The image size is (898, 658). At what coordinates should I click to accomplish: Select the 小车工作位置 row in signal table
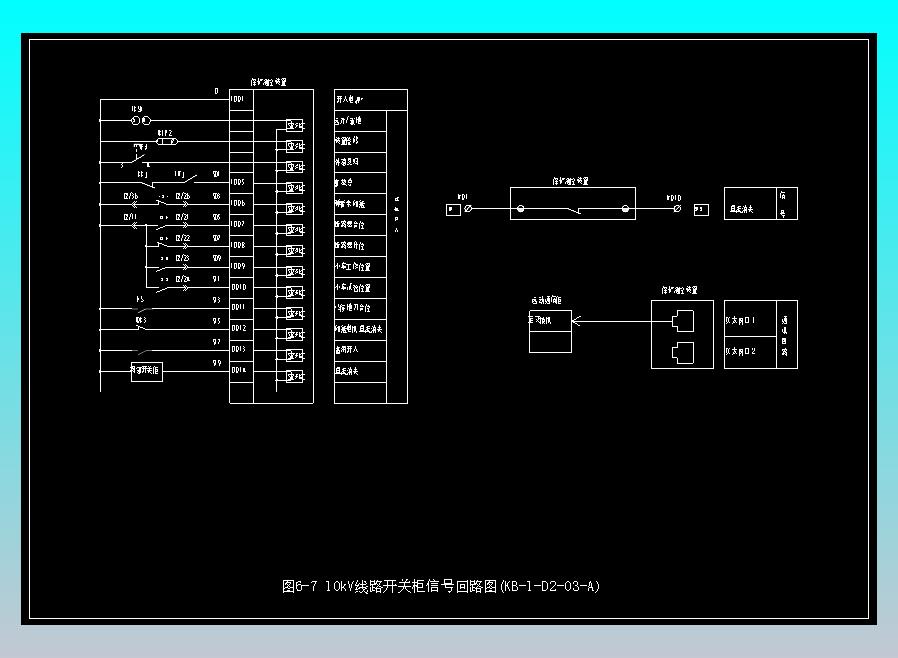pyautogui.click(x=360, y=267)
